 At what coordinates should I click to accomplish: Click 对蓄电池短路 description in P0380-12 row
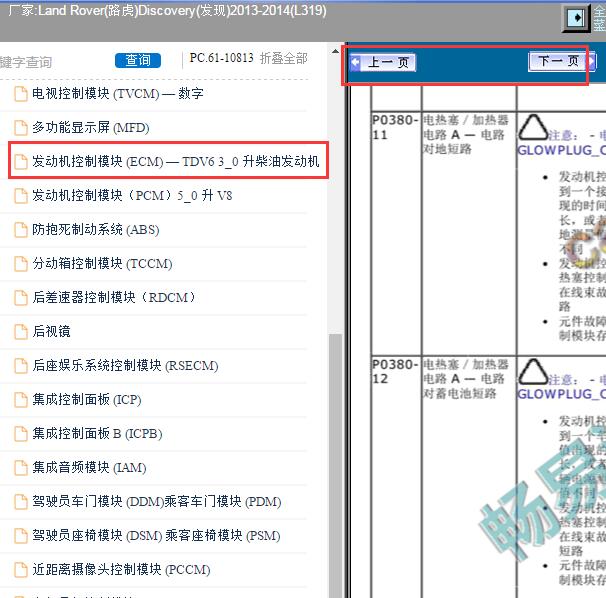(x=460, y=393)
